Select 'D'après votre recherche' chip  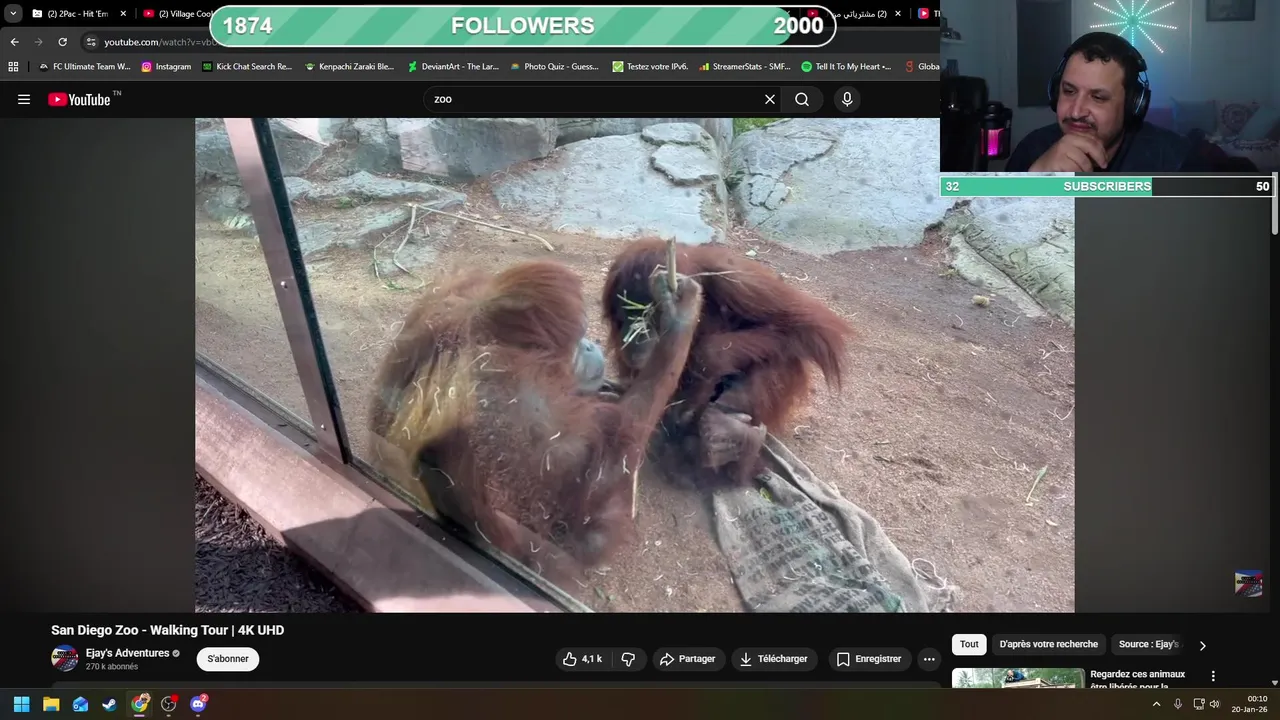(x=1048, y=644)
